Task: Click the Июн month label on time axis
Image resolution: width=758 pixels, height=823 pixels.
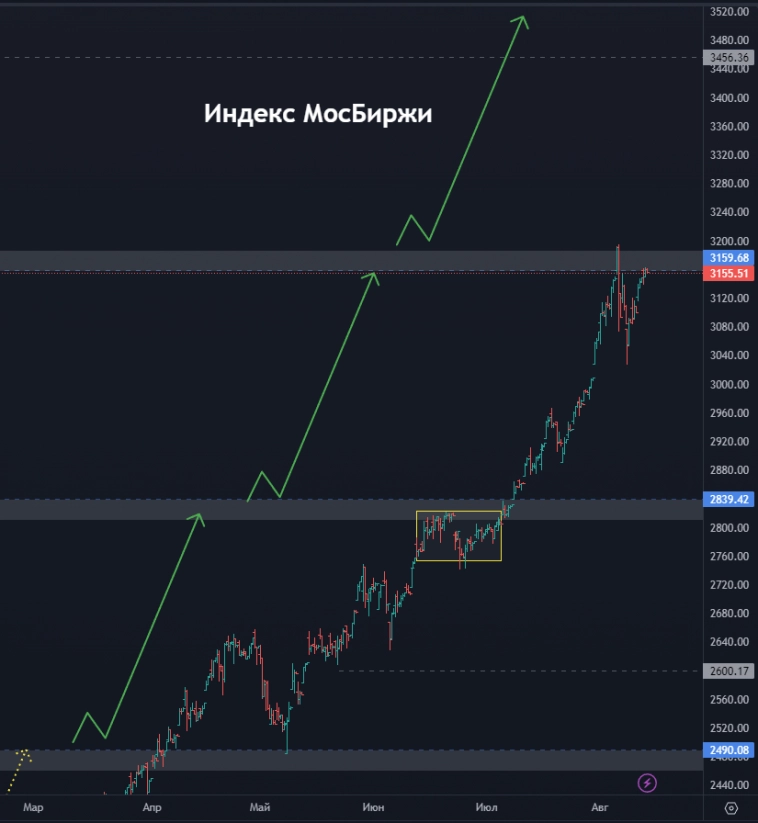Action: tap(373, 807)
